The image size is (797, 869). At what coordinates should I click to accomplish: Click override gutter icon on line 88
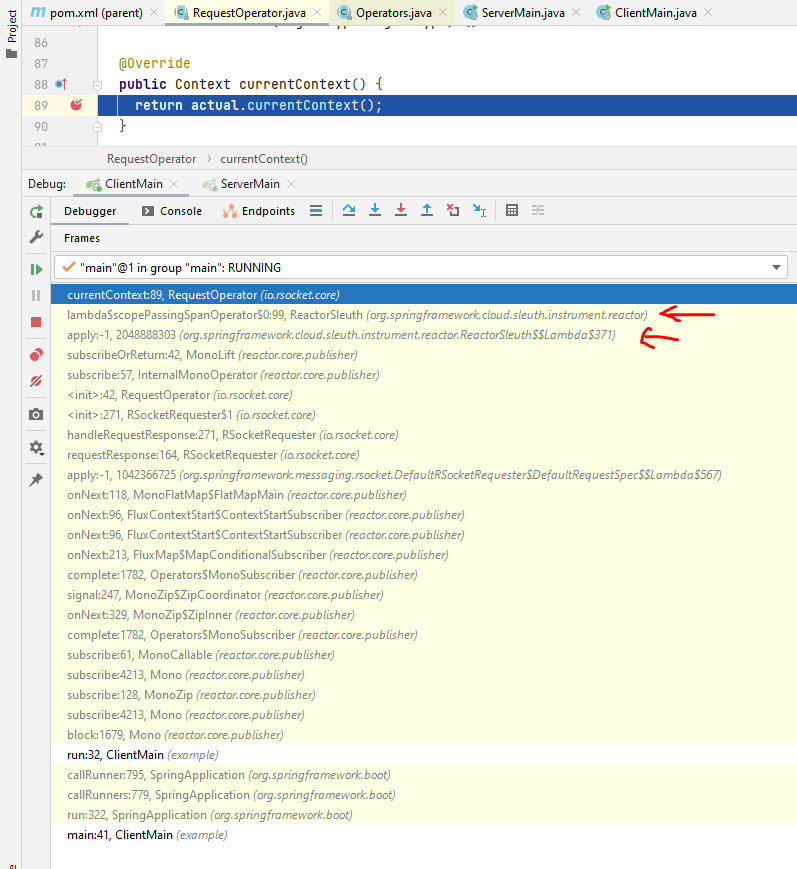point(61,84)
